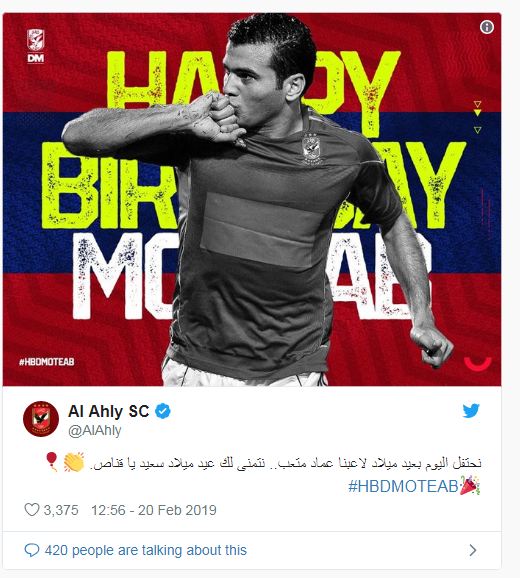
Task: Click the clapping hands emoji
Action: (74, 463)
